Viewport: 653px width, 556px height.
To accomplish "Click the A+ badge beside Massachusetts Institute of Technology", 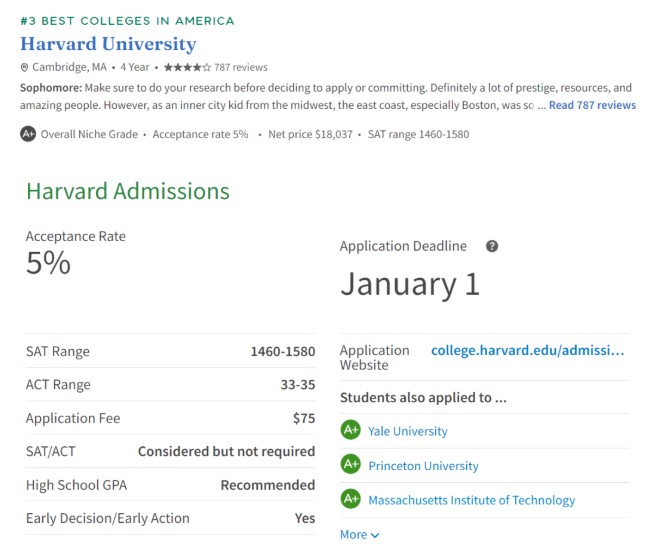I will pyautogui.click(x=351, y=499).
